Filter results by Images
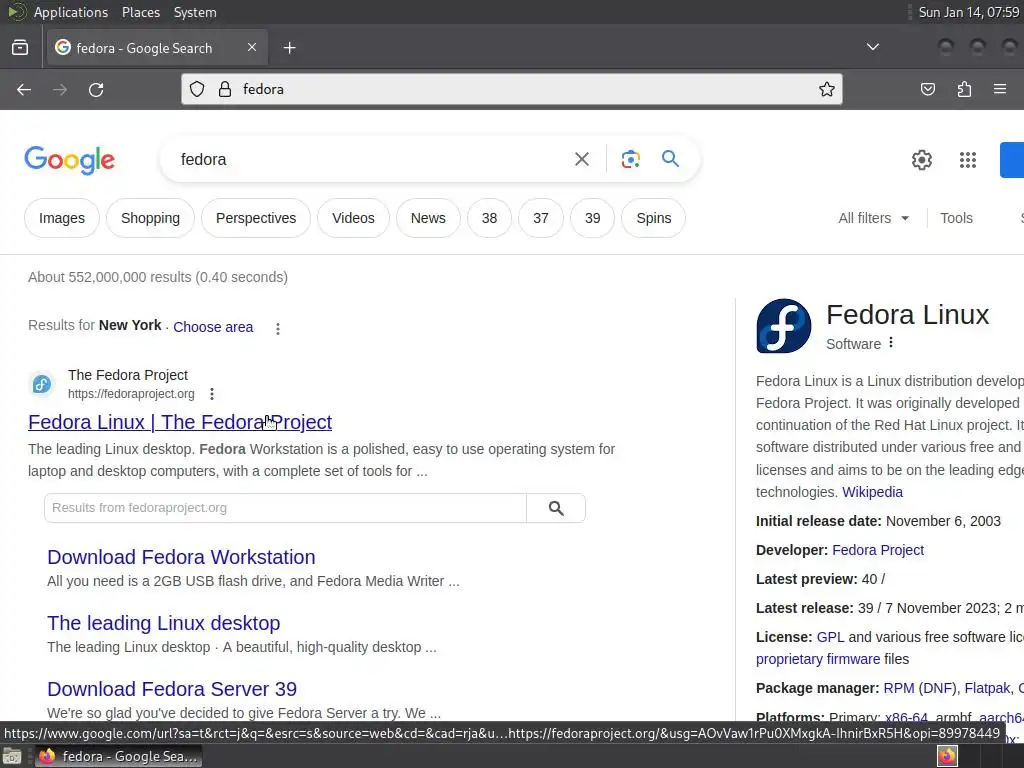Image resolution: width=1024 pixels, height=768 pixels. point(62,218)
